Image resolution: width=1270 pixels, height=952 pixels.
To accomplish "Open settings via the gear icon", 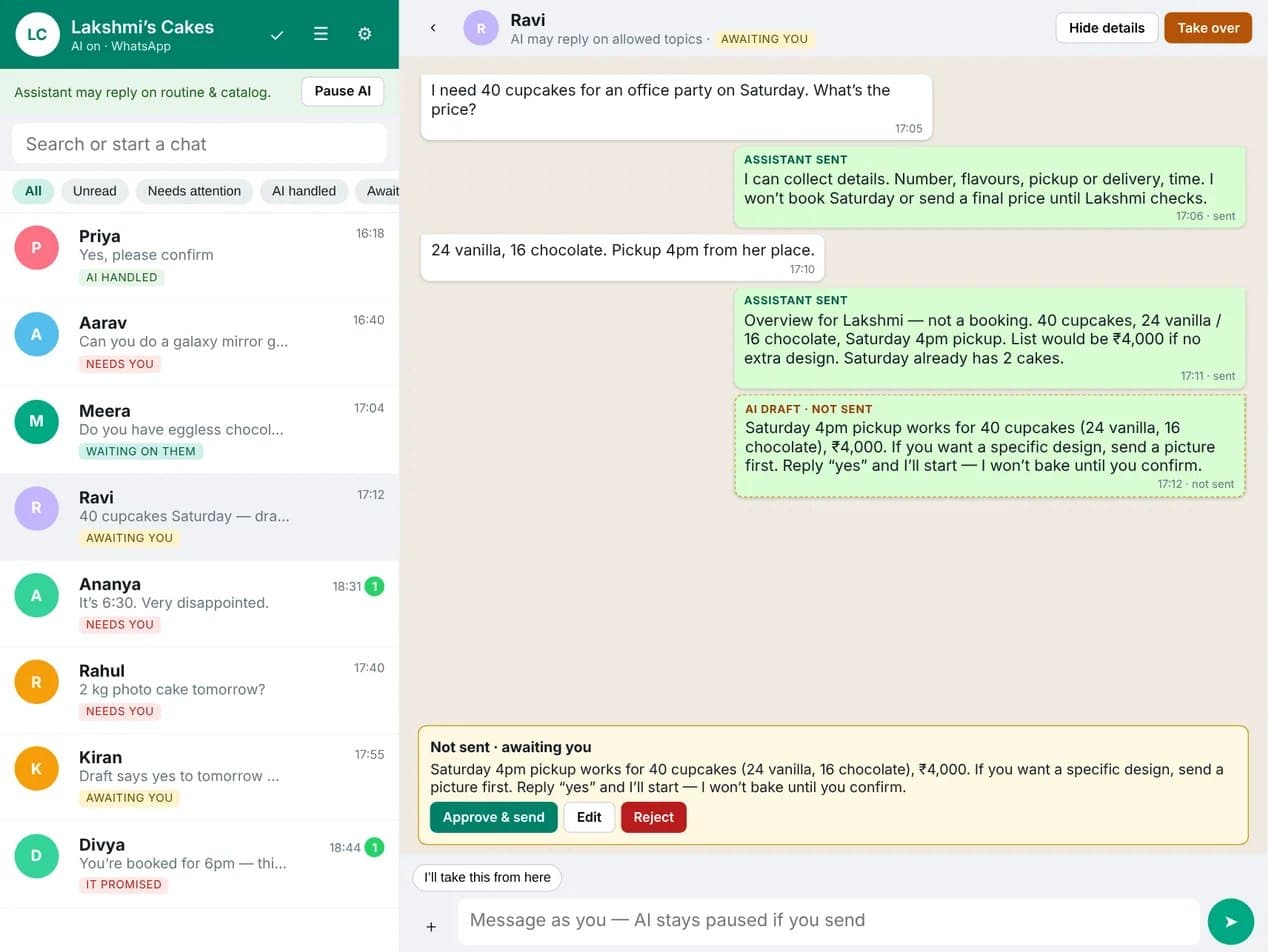I will 365,34.
